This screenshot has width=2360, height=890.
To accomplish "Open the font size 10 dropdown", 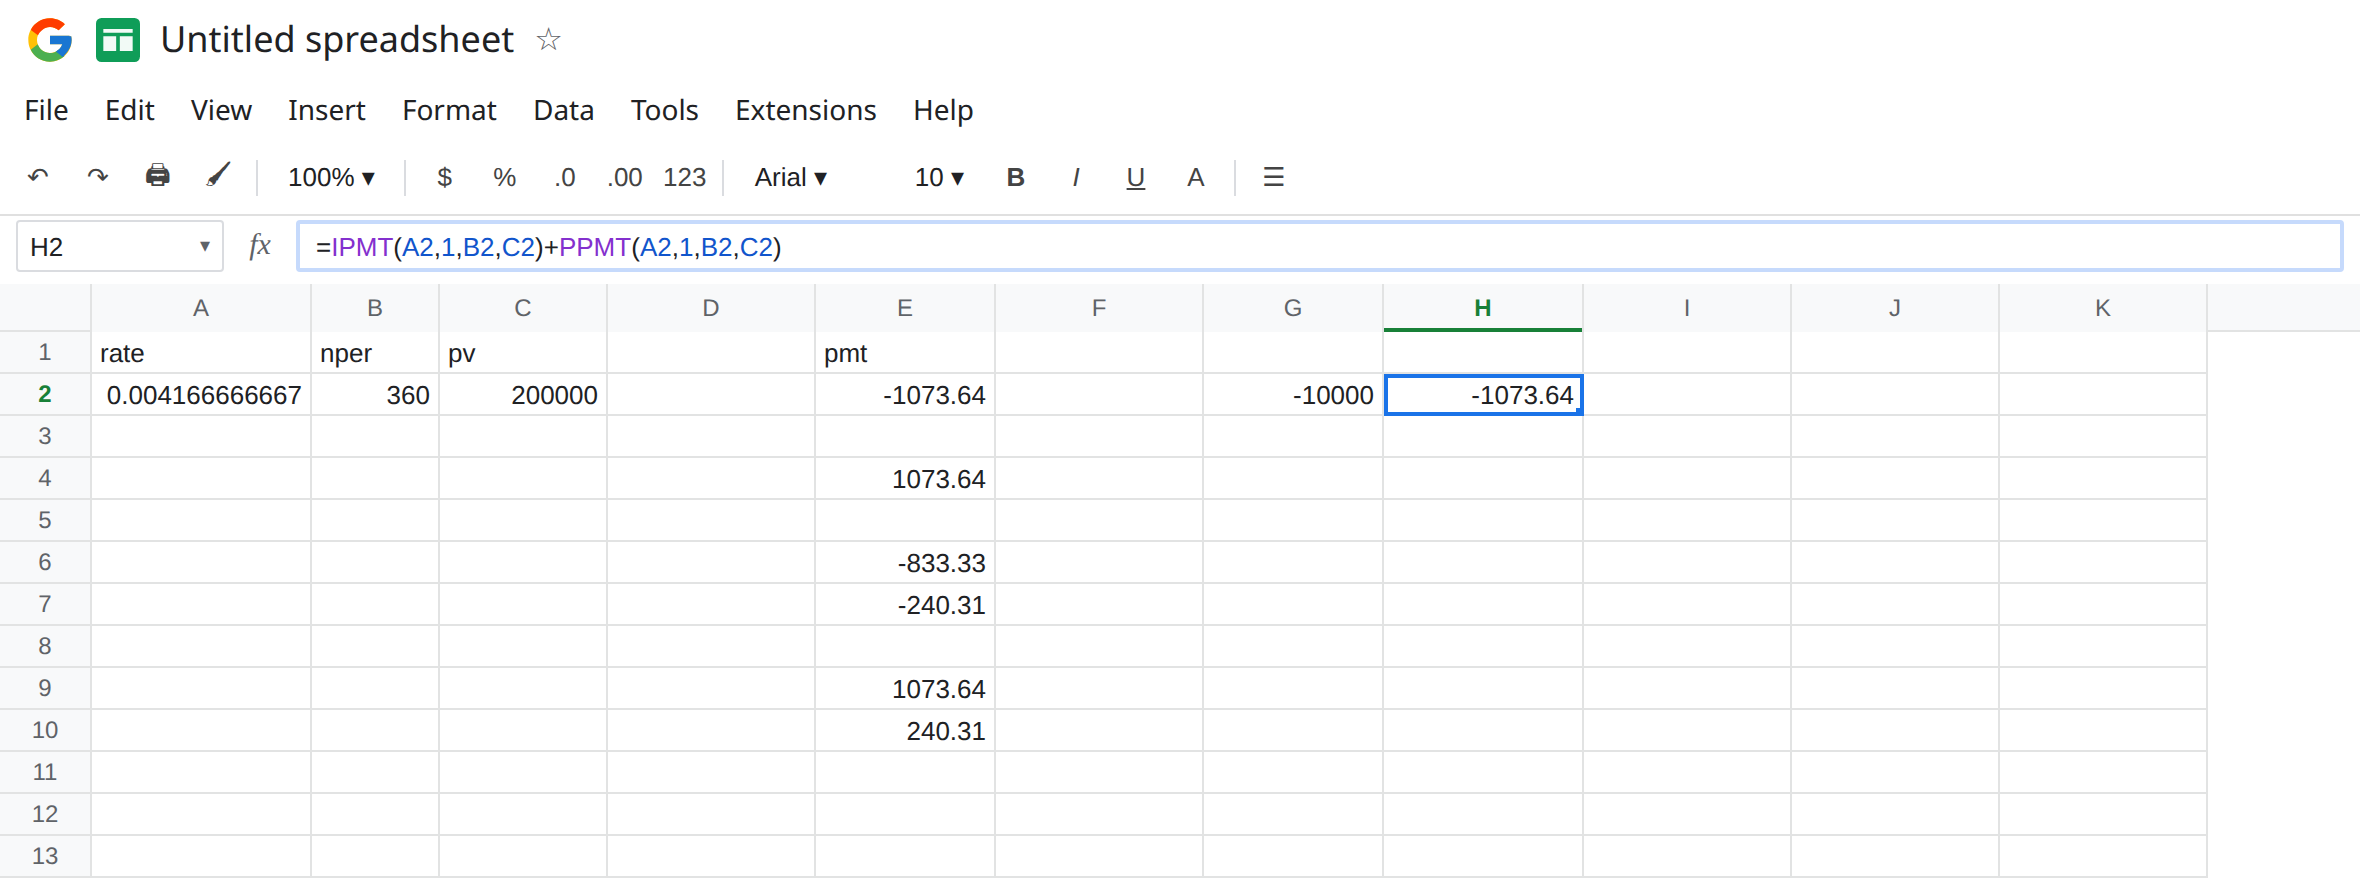I will click(939, 177).
